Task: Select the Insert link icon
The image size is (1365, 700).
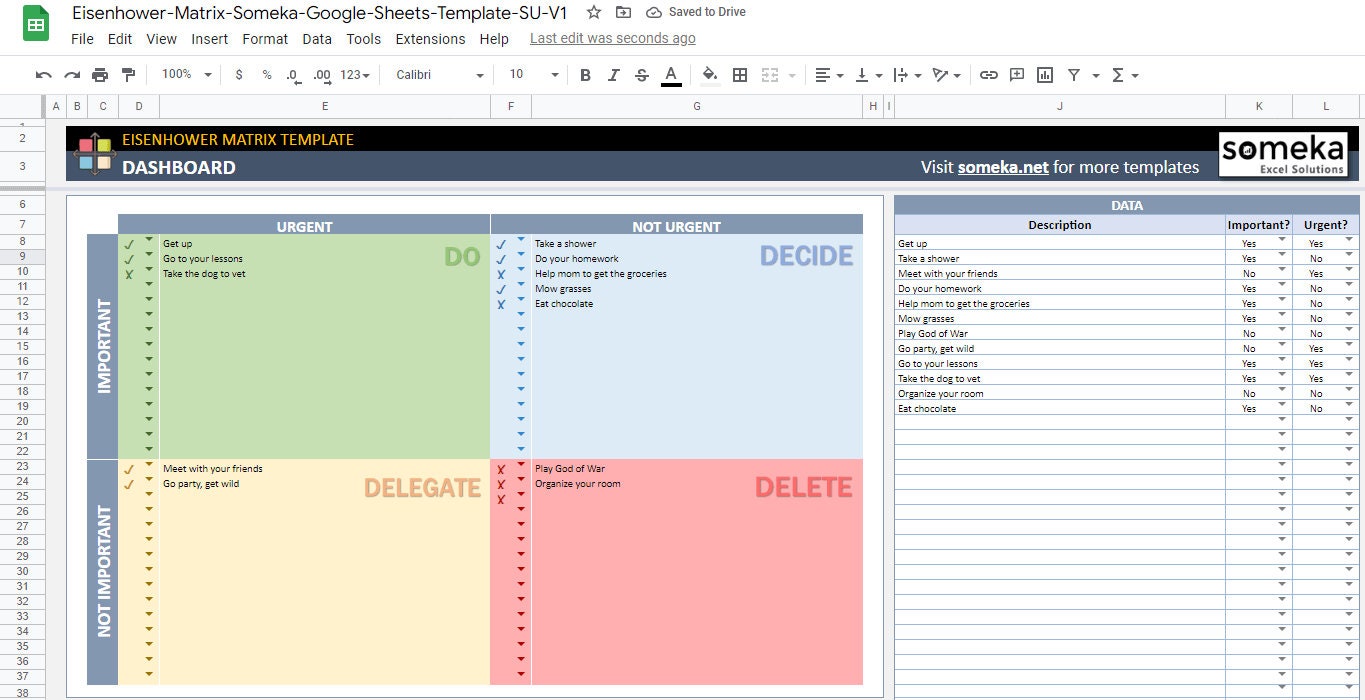Action: tap(989, 75)
